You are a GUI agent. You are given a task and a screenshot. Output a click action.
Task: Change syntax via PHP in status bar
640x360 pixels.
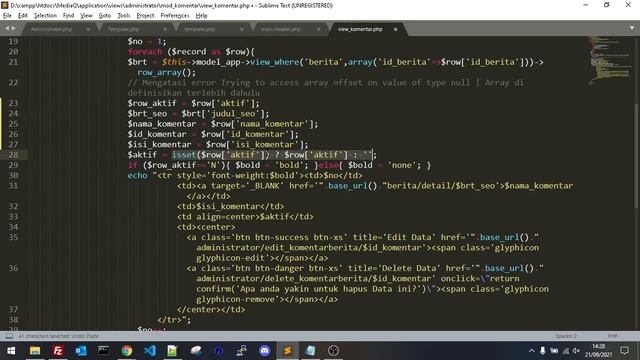click(x=612, y=336)
